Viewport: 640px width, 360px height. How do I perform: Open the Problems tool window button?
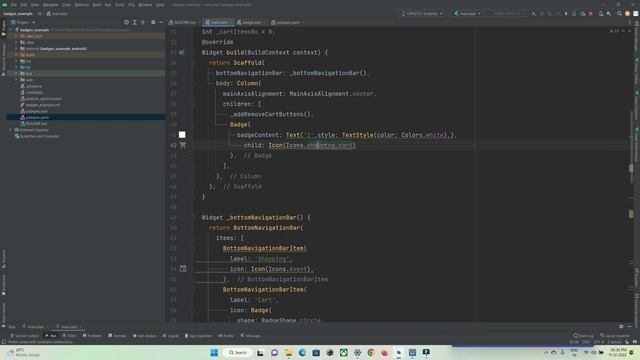92,336
